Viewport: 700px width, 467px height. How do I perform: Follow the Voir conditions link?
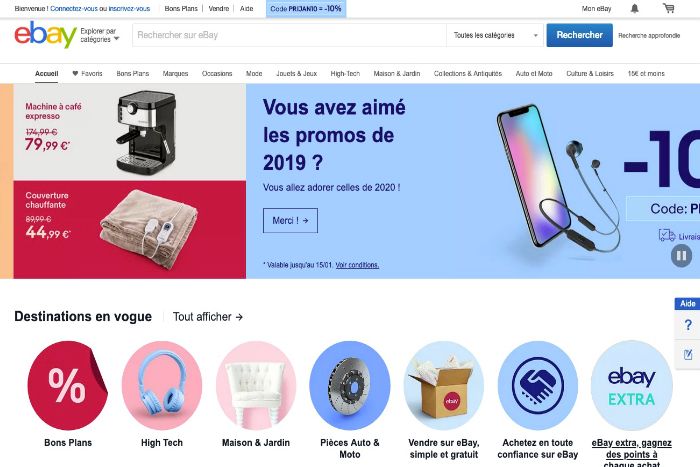[x=357, y=265]
